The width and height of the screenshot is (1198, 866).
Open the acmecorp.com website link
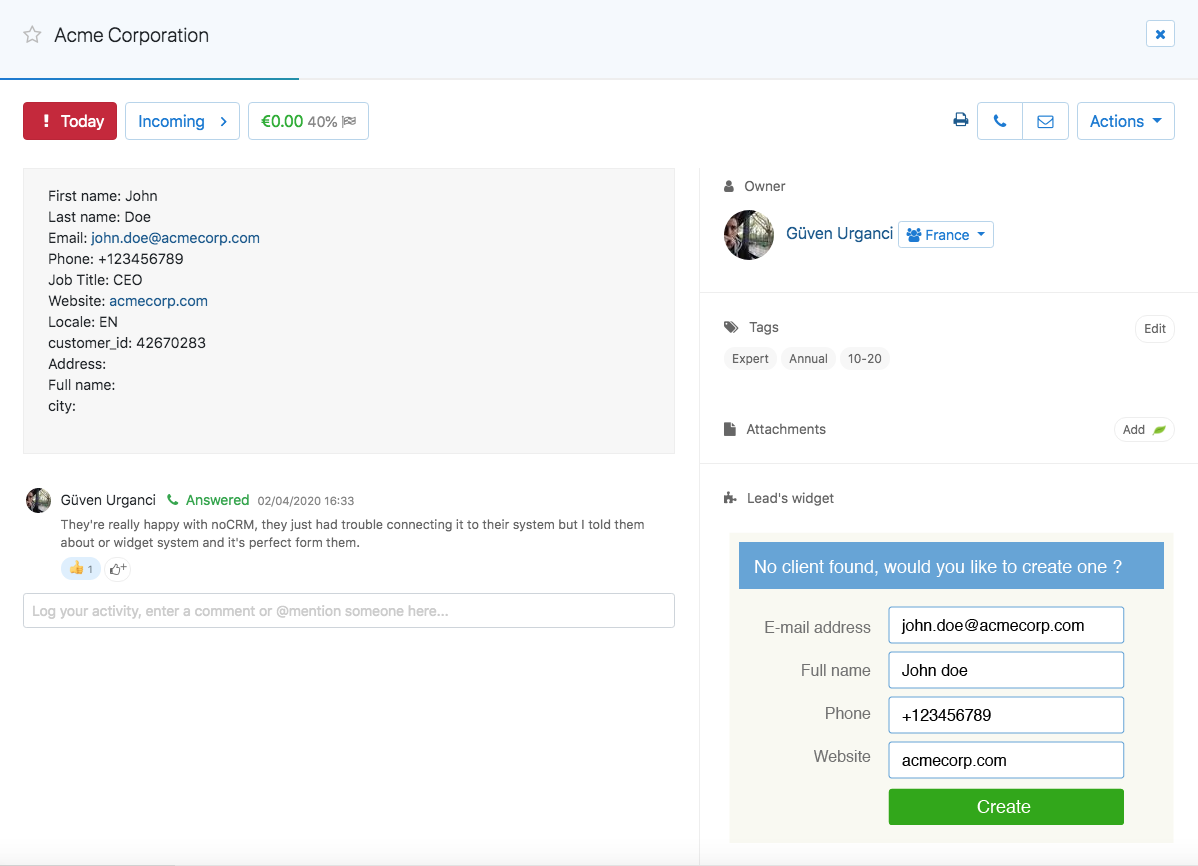[158, 301]
